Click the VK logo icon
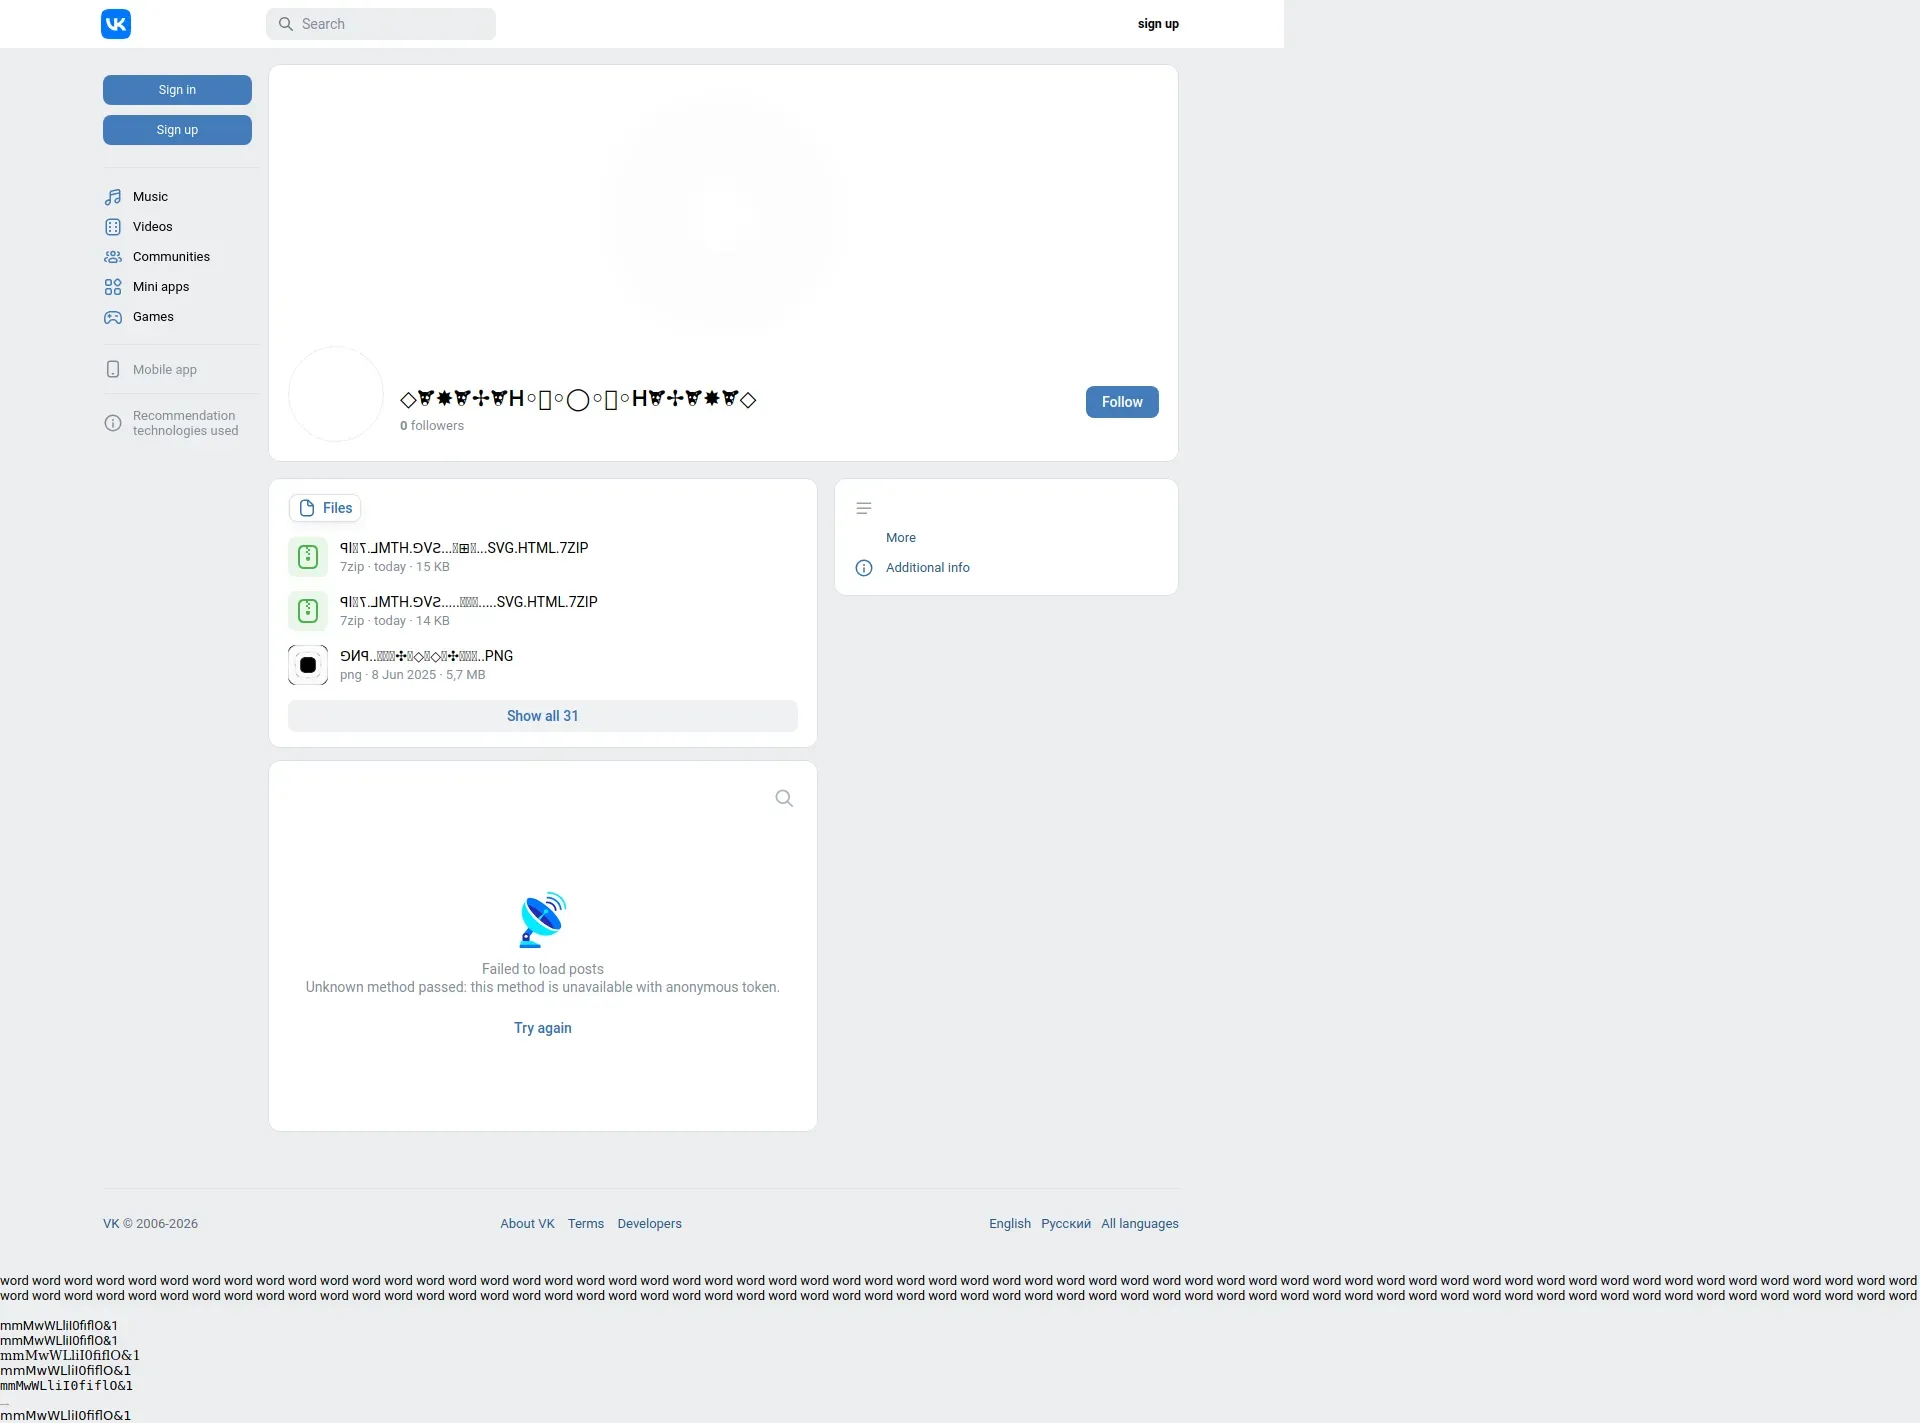 pyautogui.click(x=116, y=24)
